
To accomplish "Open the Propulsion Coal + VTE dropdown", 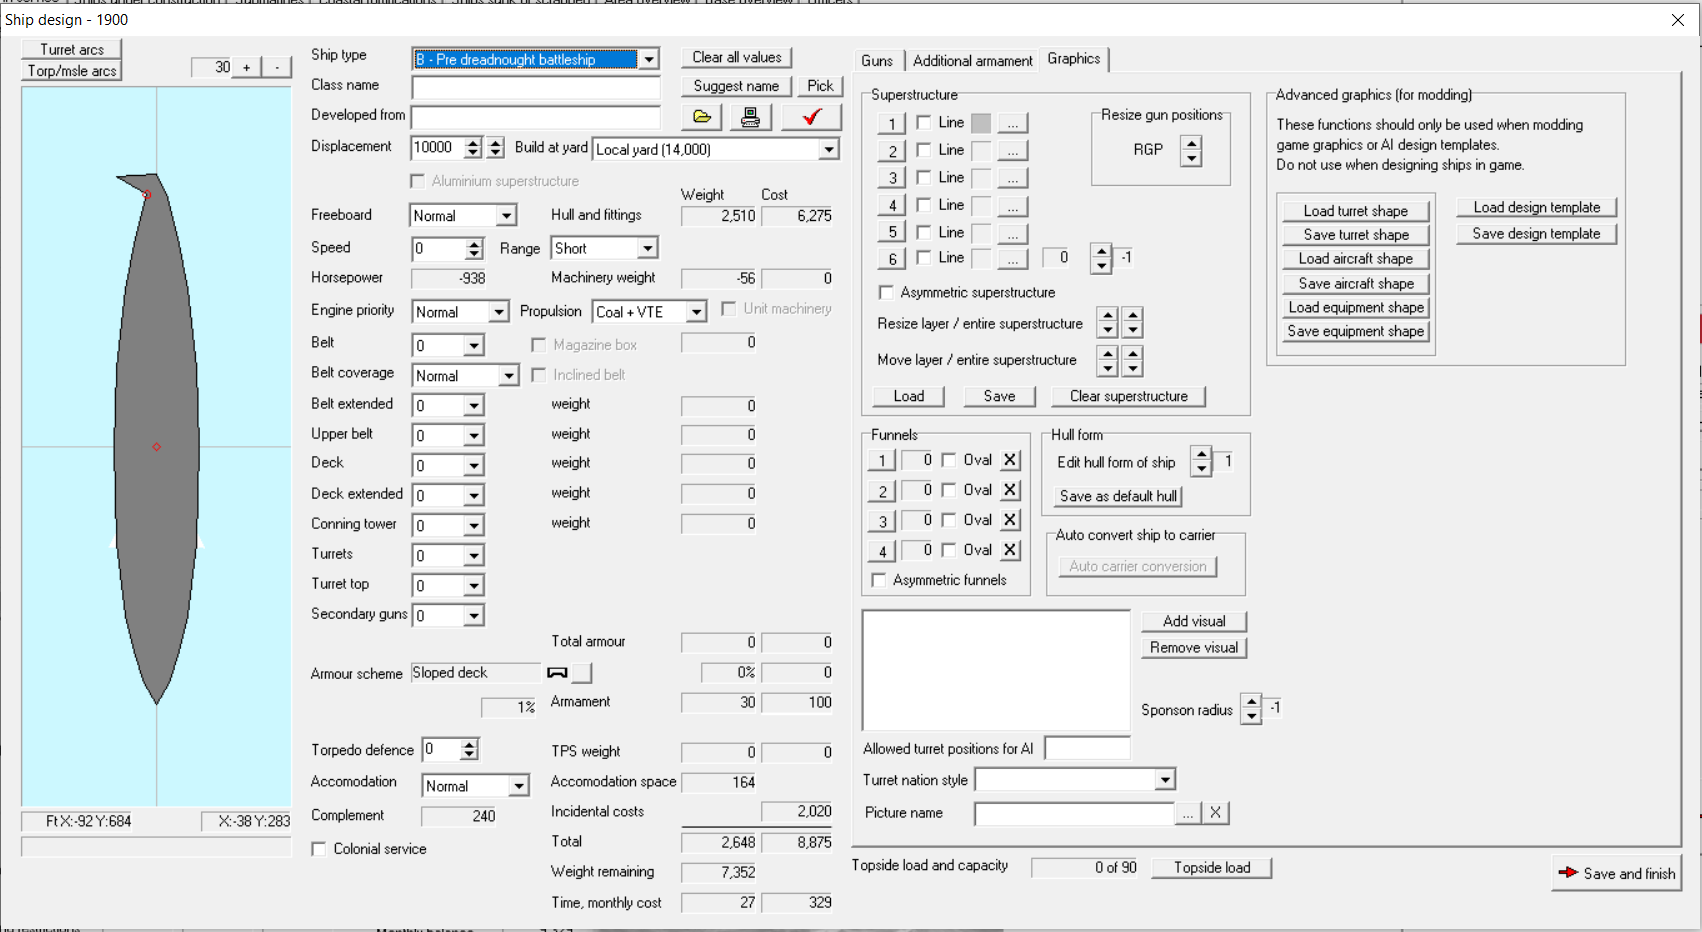I will click(697, 312).
